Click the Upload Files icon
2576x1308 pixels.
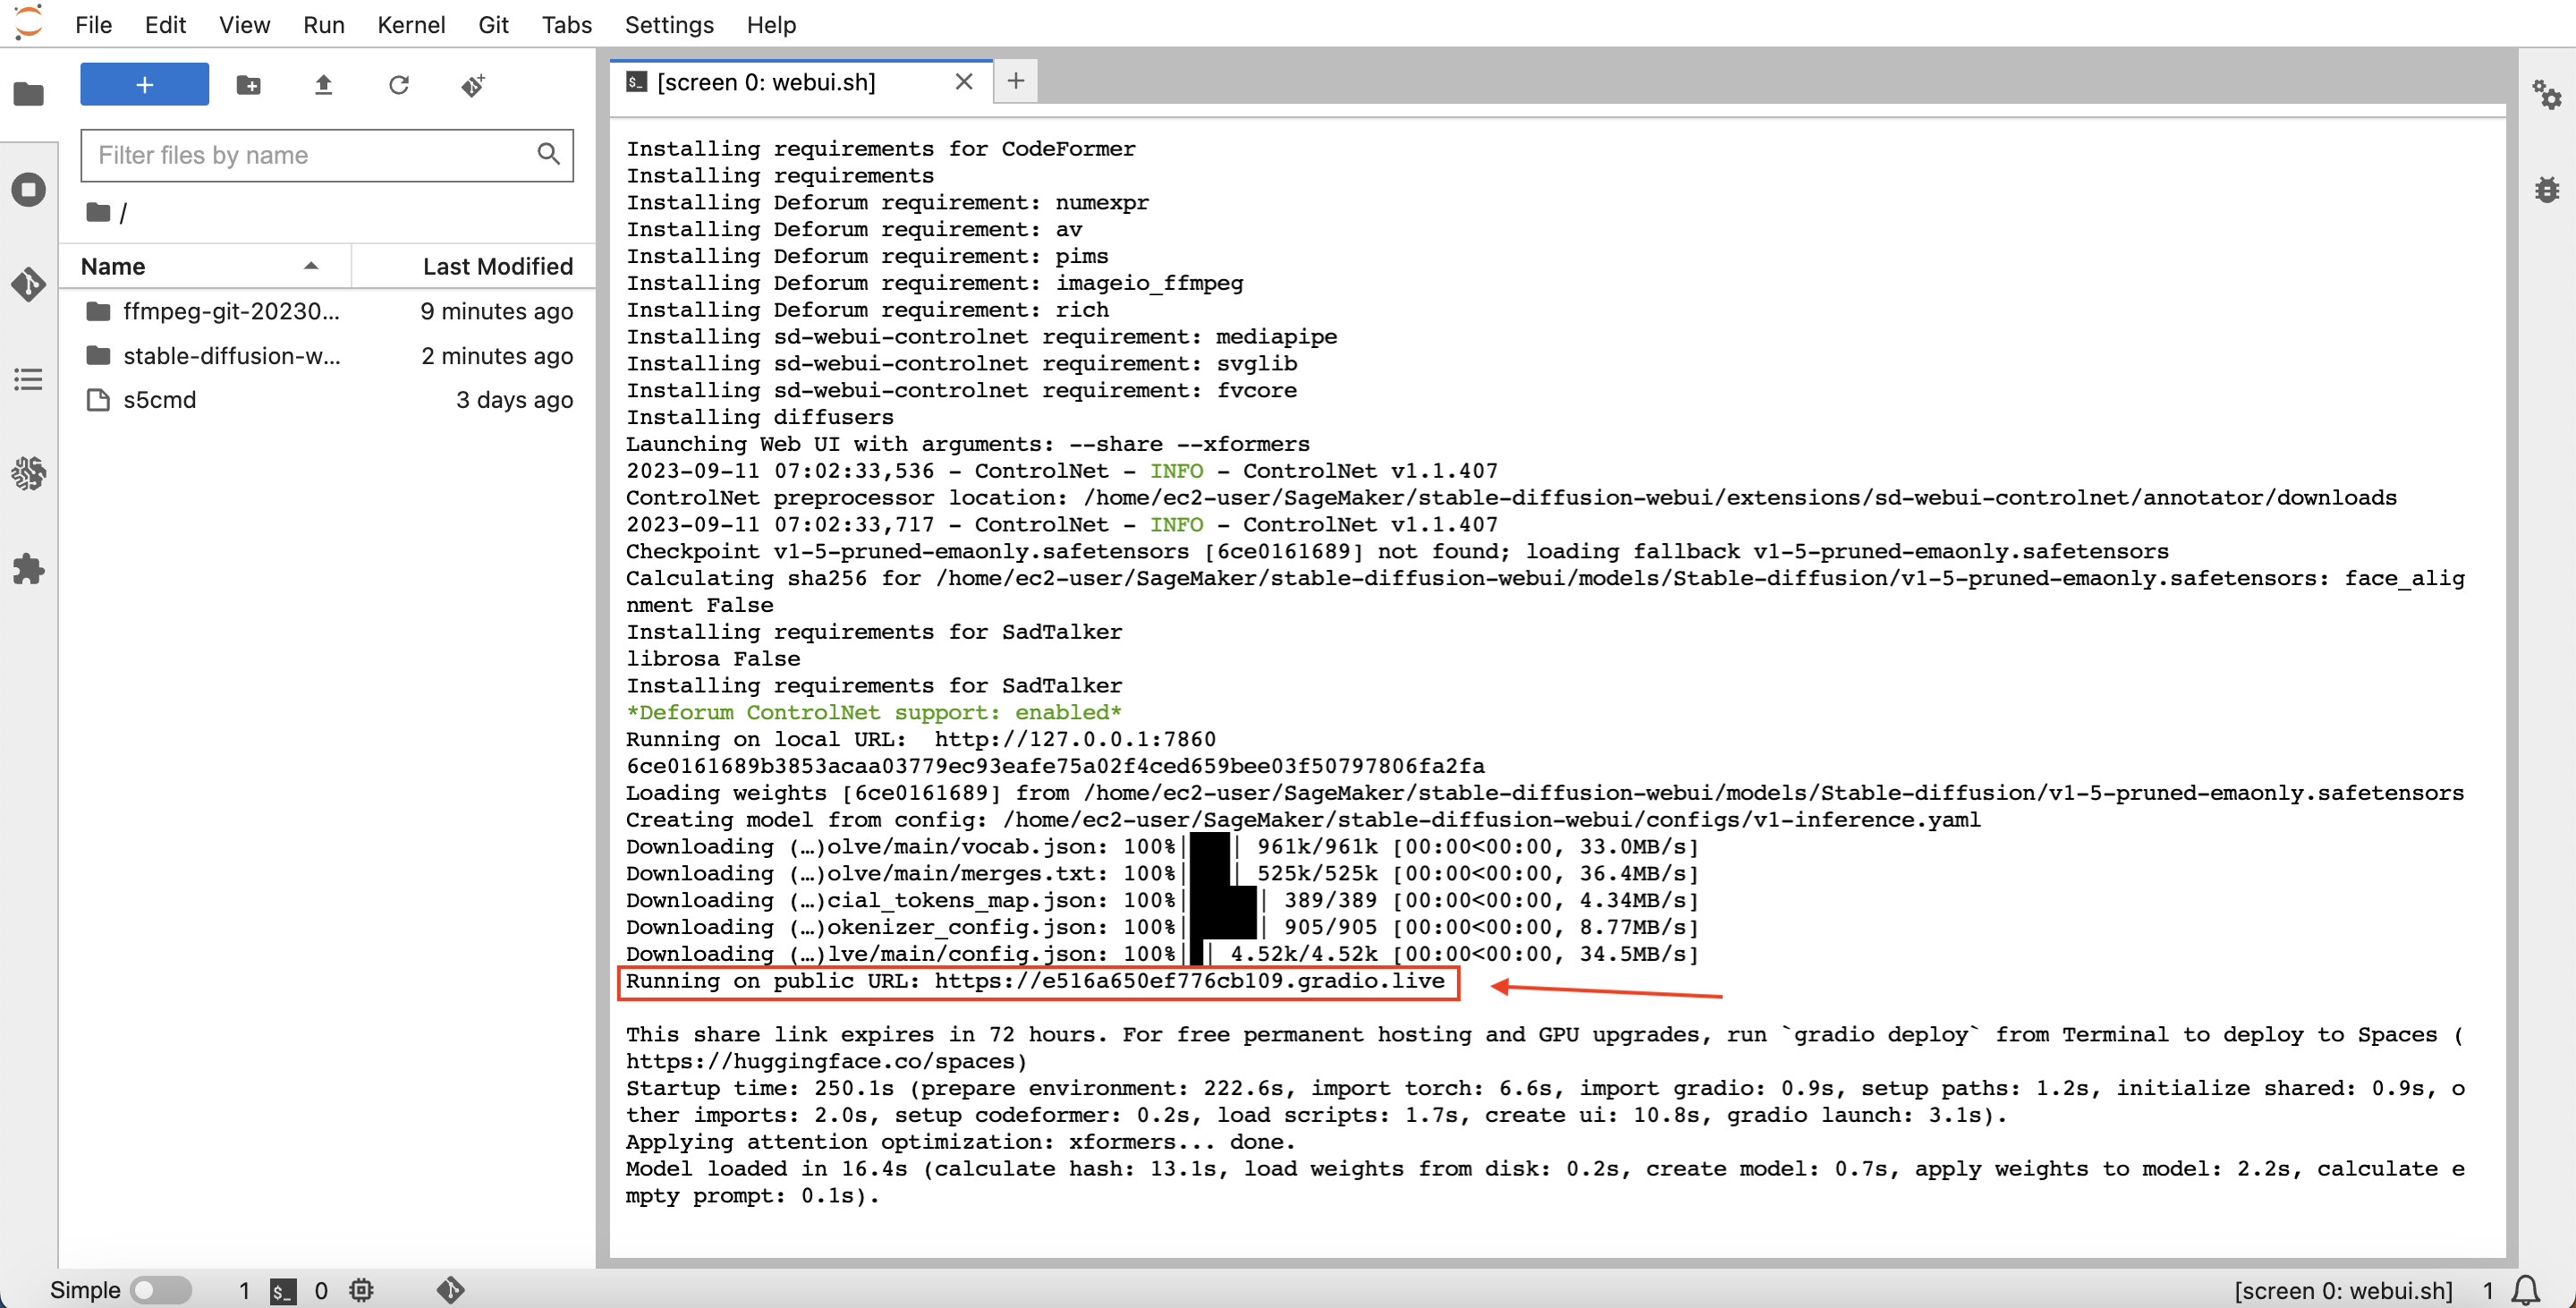[x=323, y=85]
